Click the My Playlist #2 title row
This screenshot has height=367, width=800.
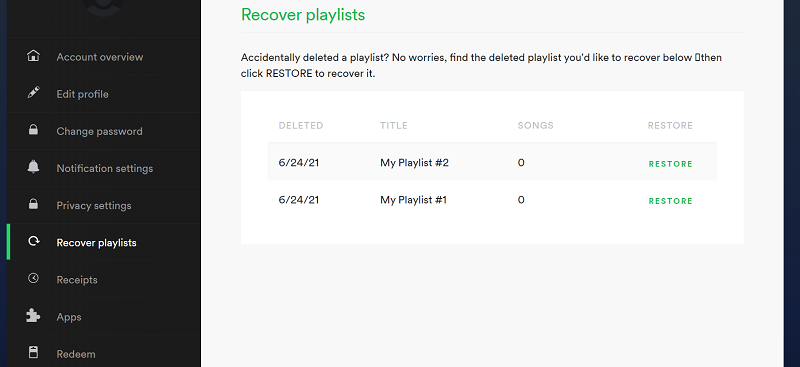pos(492,162)
